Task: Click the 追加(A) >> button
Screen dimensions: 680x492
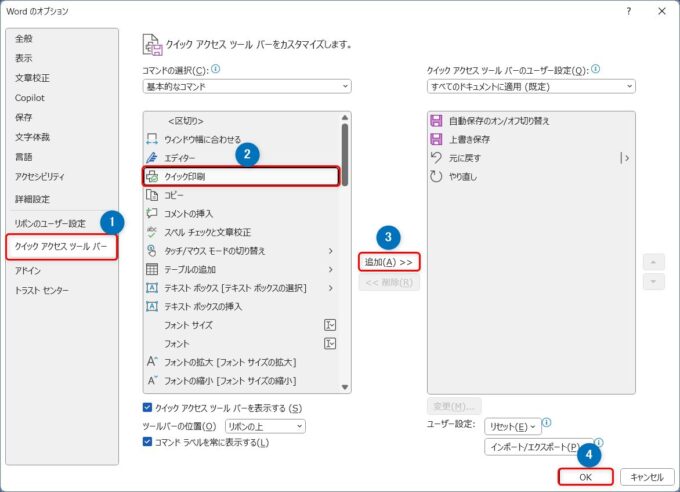Action: pyautogui.click(x=389, y=262)
